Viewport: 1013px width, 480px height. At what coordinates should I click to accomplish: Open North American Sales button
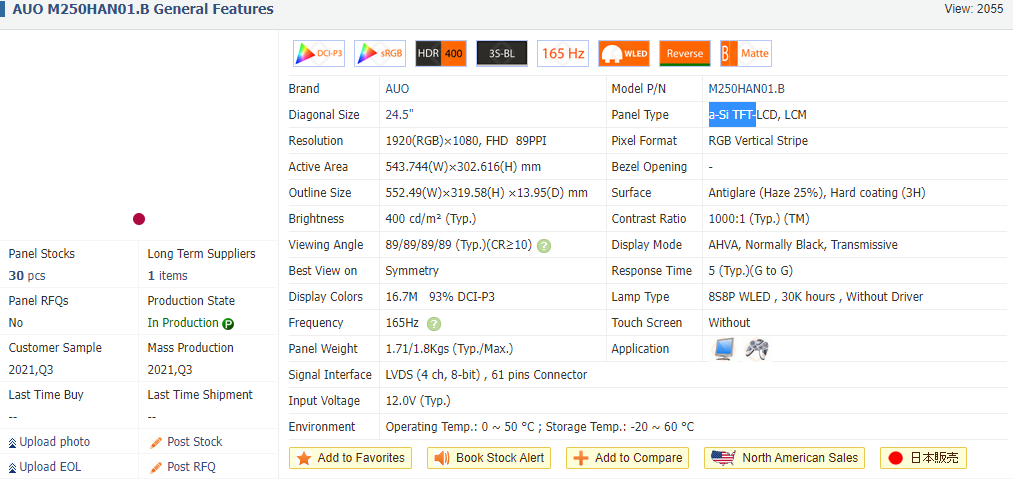click(785, 458)
